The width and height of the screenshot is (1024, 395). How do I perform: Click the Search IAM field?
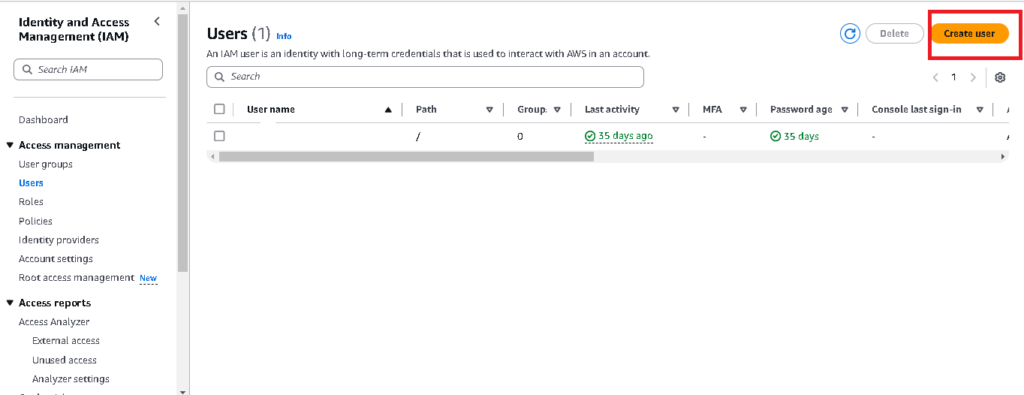coord(88,69)
